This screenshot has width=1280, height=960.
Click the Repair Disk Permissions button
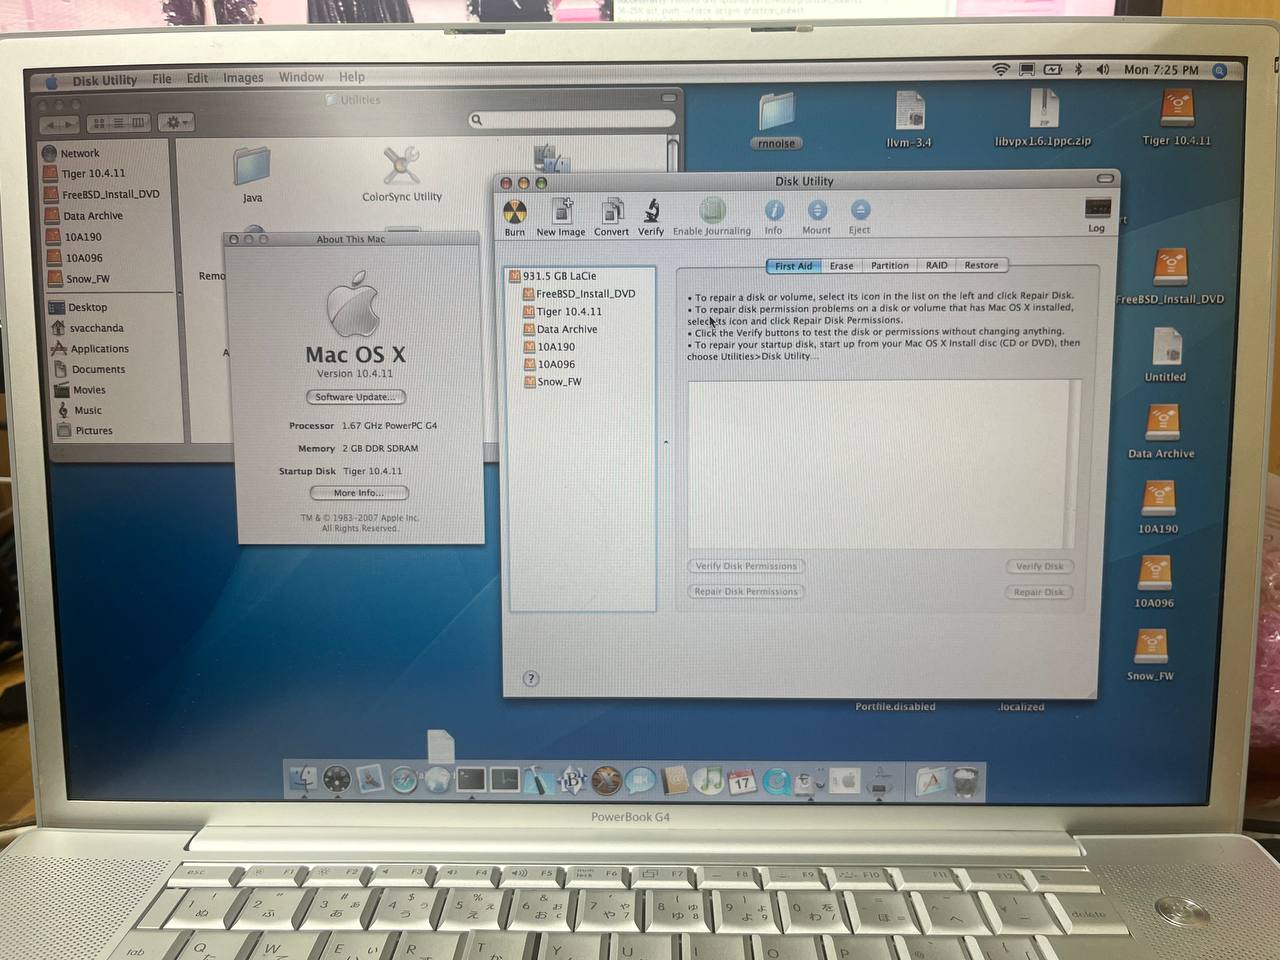pyautogui.click(x=747, y=592)
